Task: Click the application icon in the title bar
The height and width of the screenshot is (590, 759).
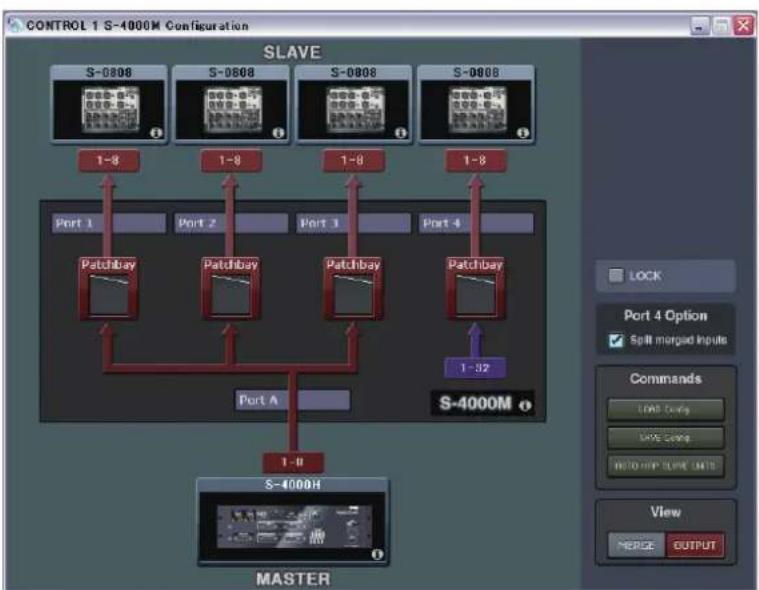Action: coord(15,25)
